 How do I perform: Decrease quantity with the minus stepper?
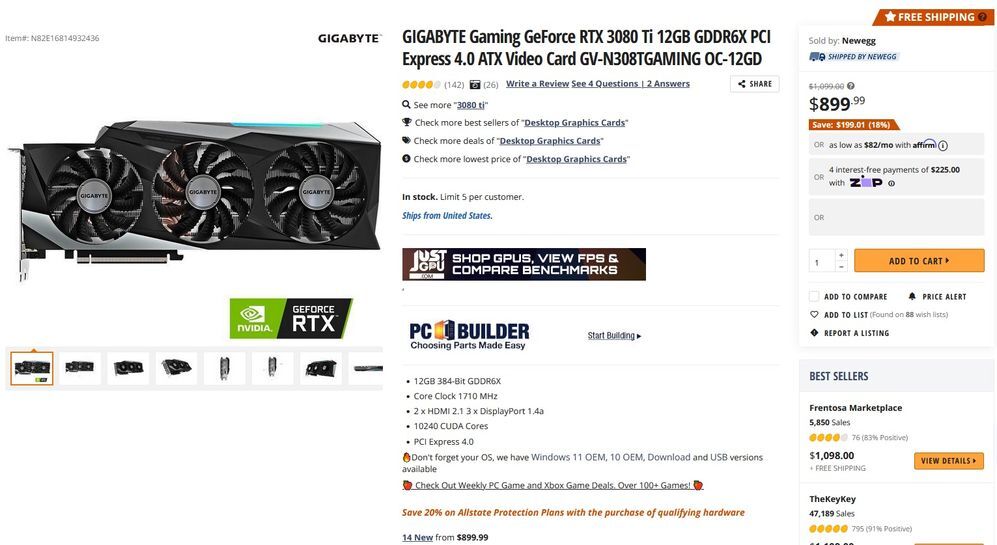coord(841,266)
